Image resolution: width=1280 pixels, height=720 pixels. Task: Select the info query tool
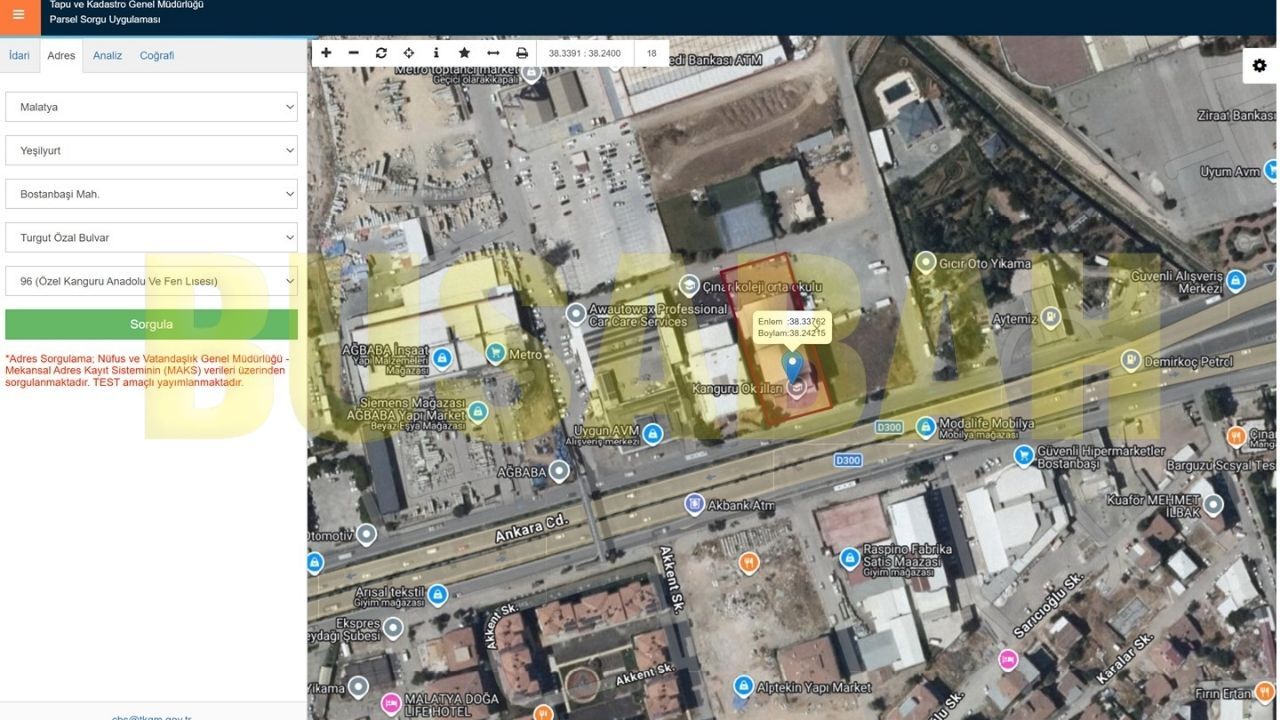tap(436, 53)
